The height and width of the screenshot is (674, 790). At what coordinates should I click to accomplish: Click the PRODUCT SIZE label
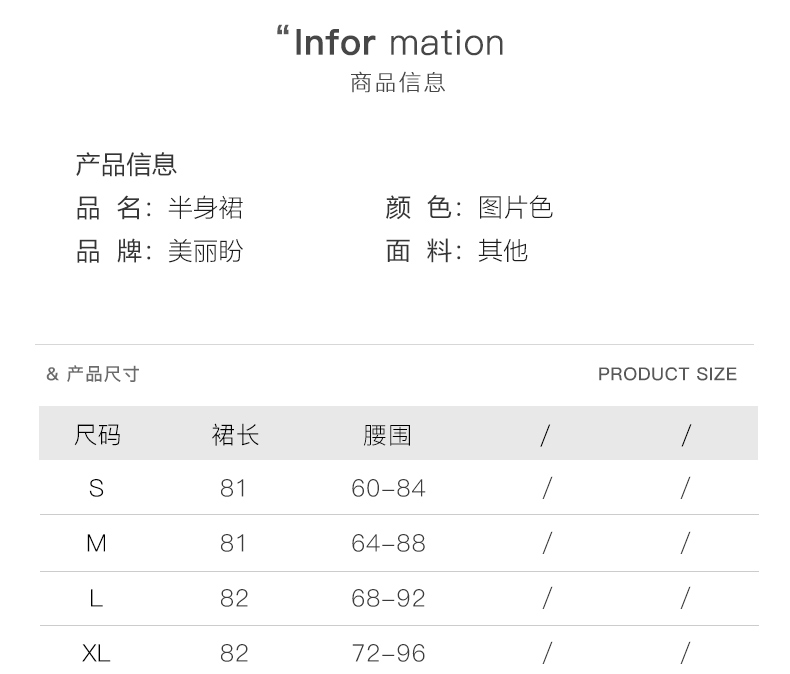[667, 374]
